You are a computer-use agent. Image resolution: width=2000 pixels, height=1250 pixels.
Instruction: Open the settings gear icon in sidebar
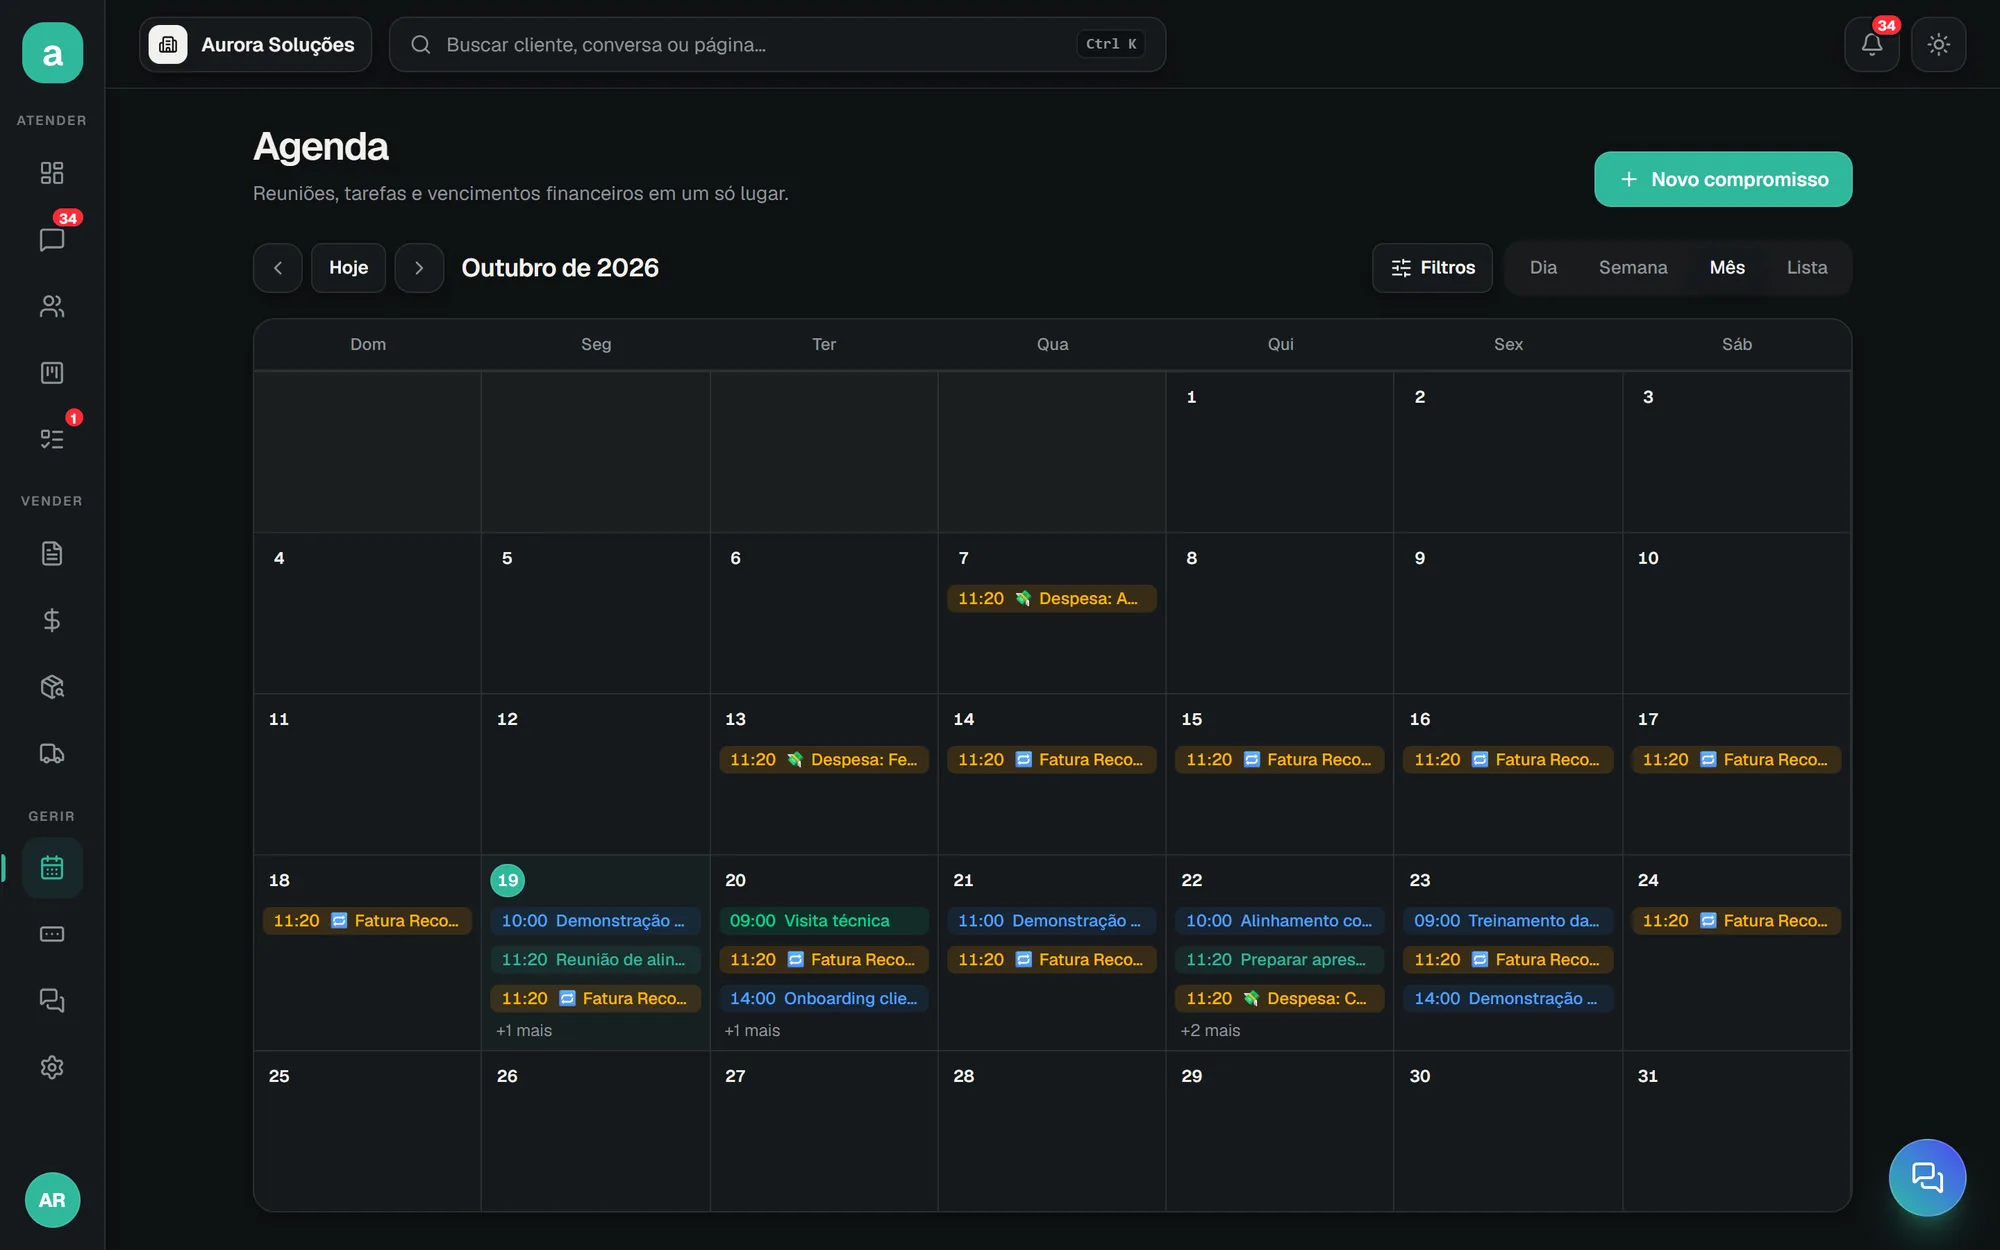pos(52,1067)
